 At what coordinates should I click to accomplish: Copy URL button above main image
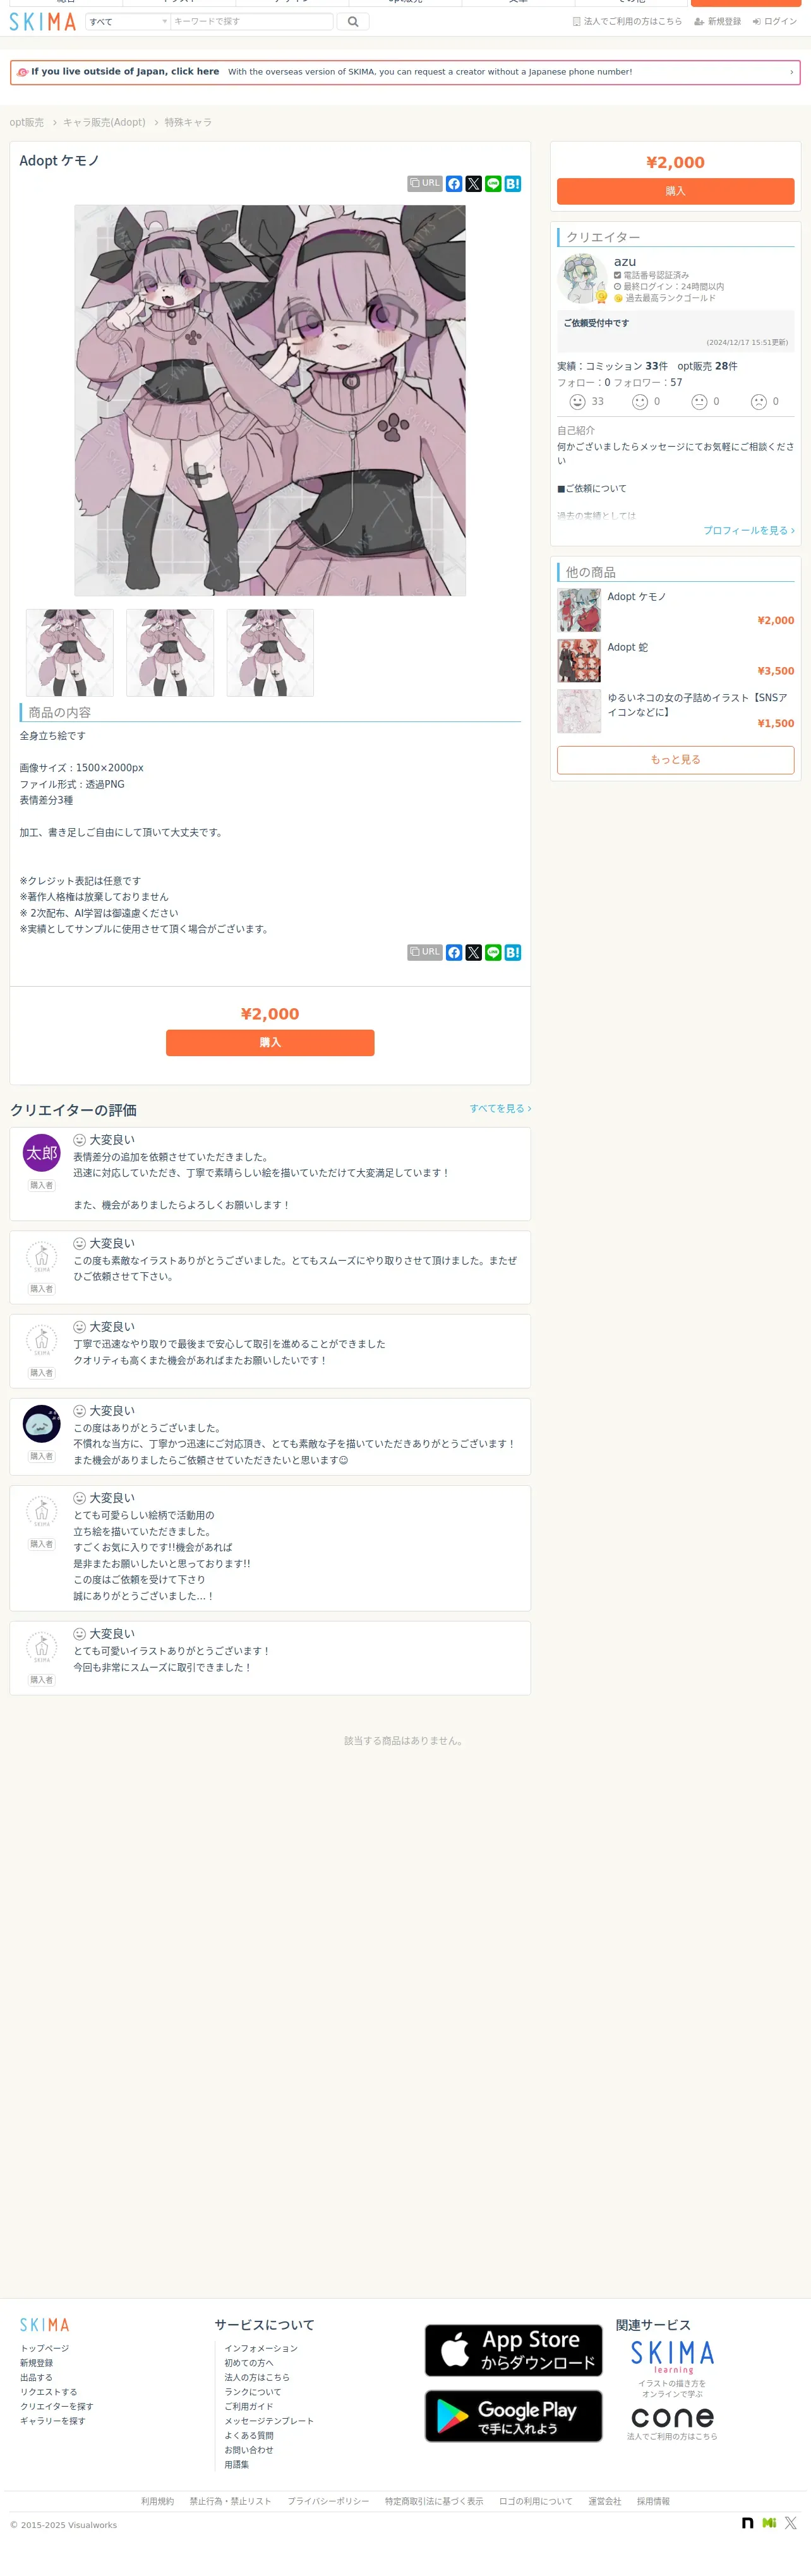point(425,183)
